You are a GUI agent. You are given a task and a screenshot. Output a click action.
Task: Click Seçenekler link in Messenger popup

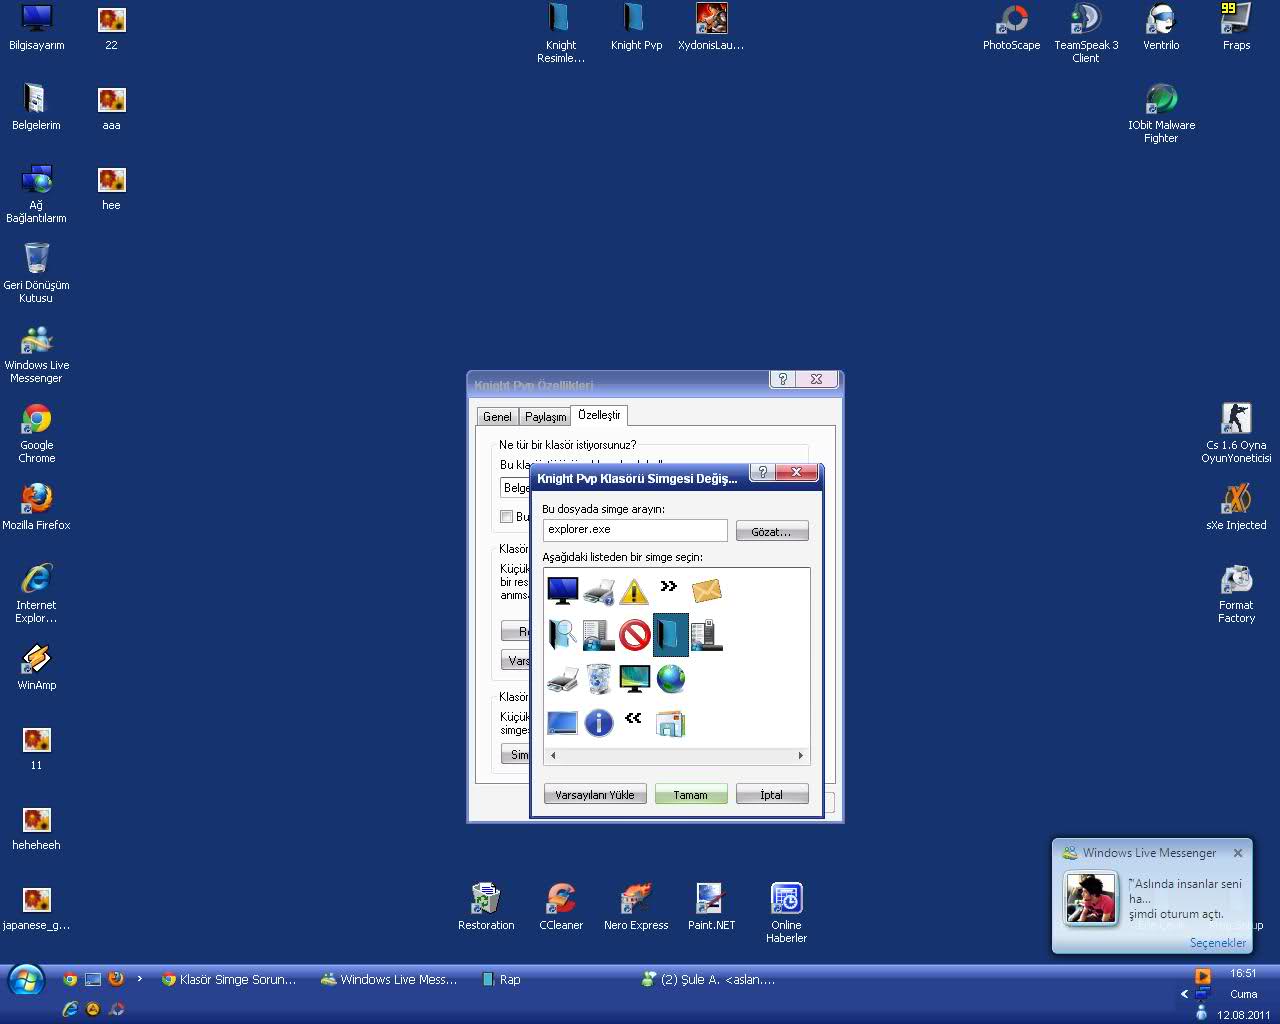tap(1218, 943)
